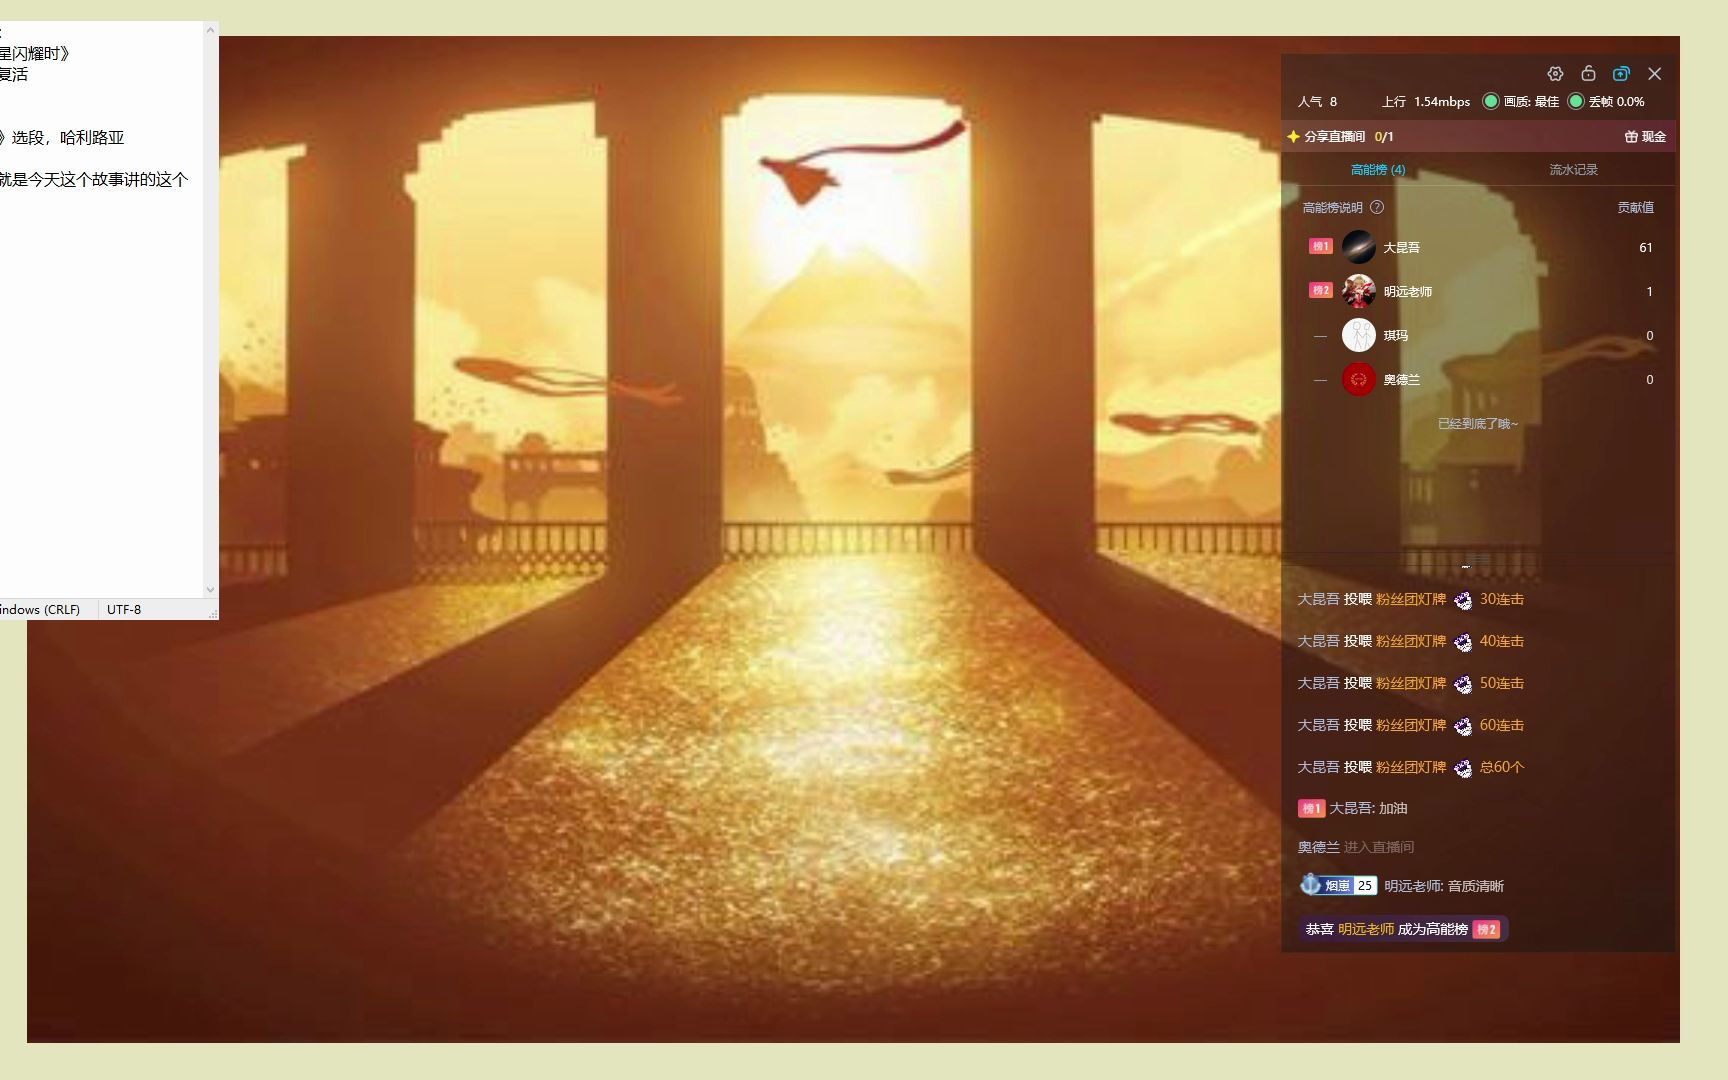The image size is (1728, 1080).
Task: Click the 人气 8 popularity counter
Action: tap(1317, 101)
